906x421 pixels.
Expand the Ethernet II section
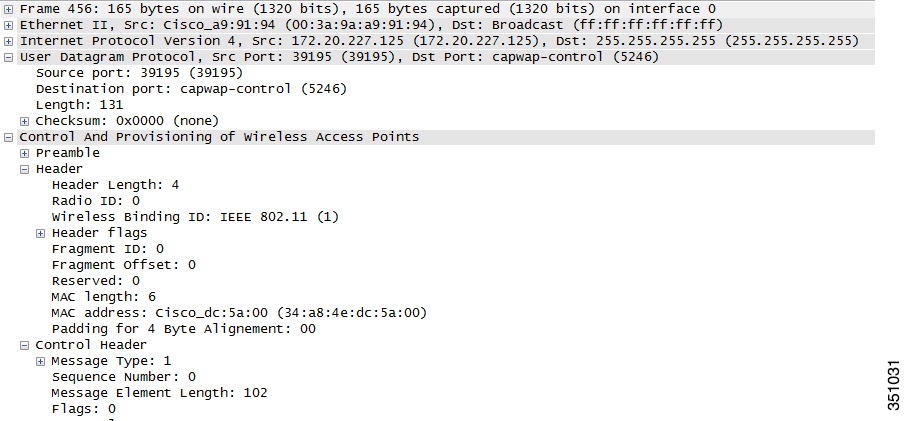pyautogui.click(x=9, y=25)
